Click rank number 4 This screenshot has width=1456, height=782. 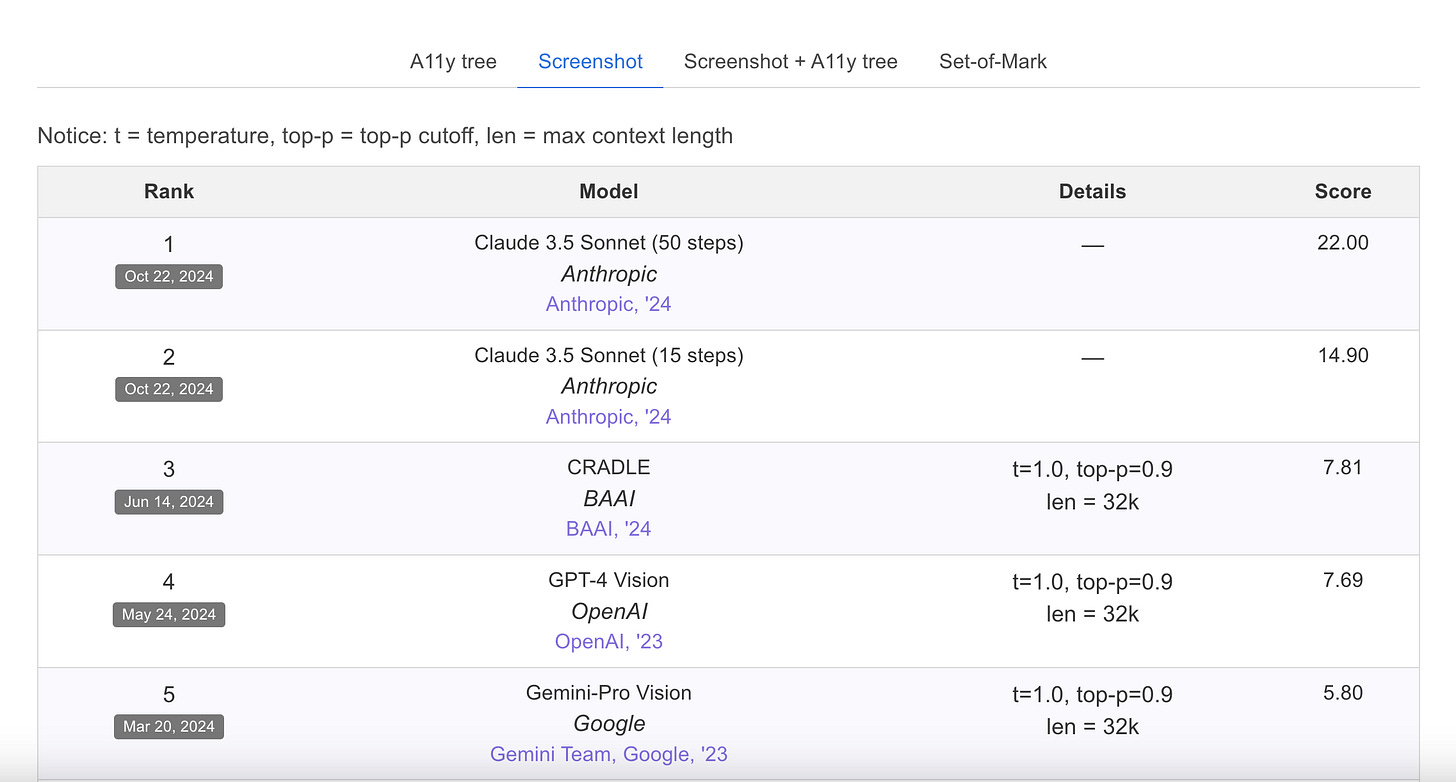[169, 582]
